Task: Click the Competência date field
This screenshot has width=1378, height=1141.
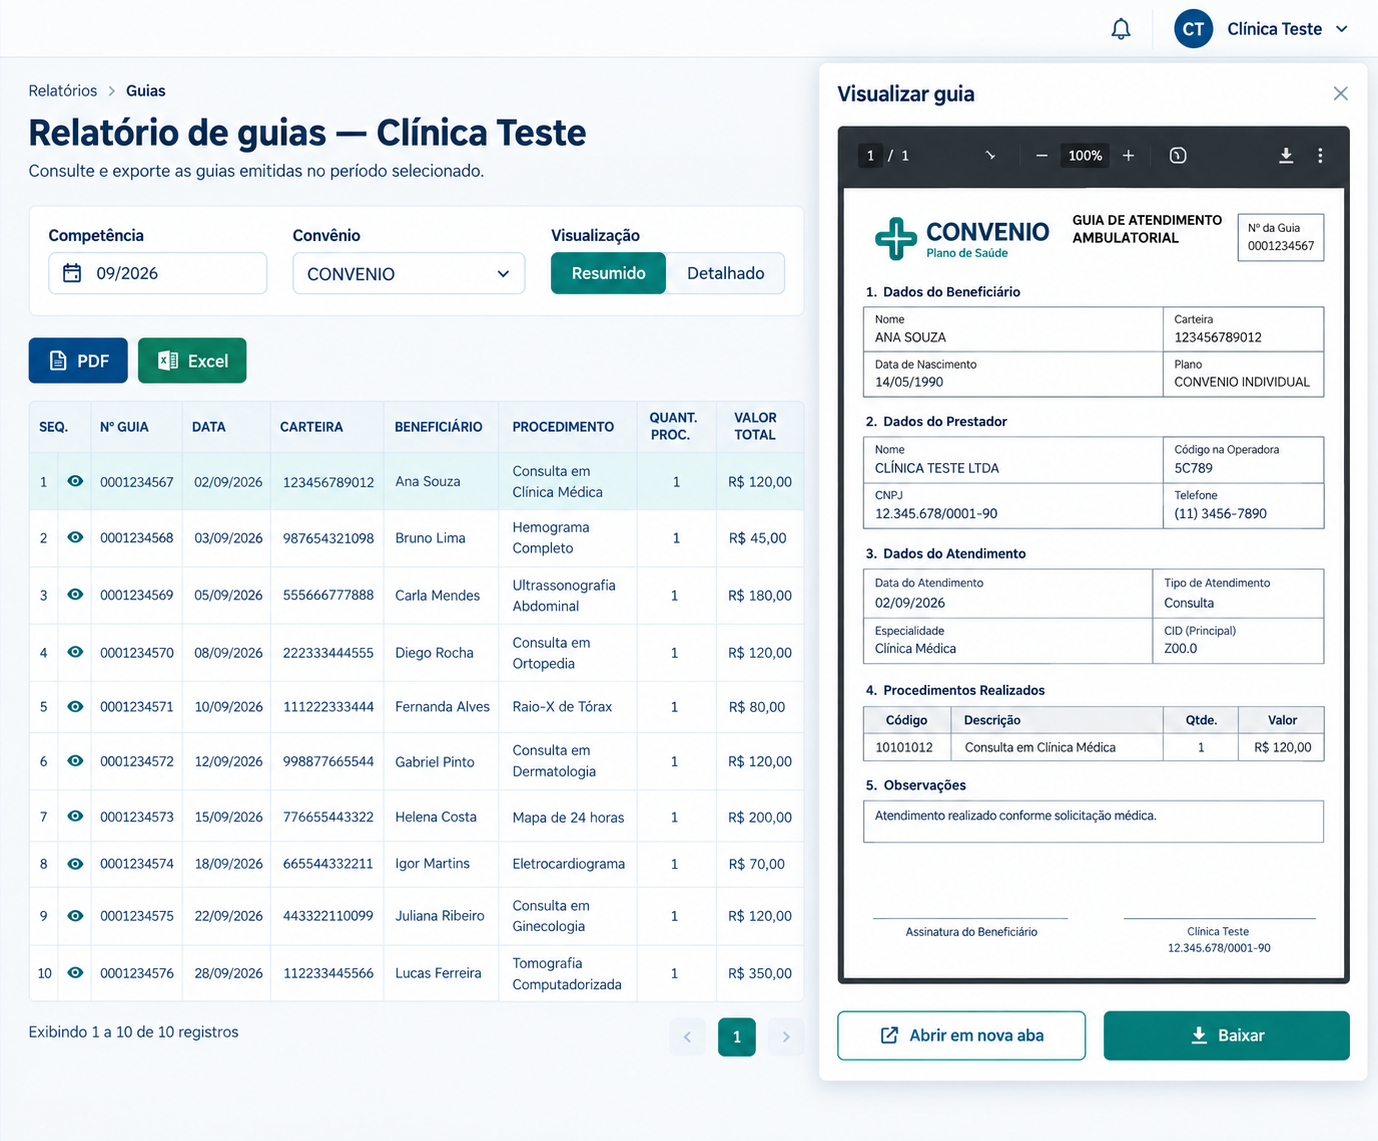Action: tap(158, 273)
